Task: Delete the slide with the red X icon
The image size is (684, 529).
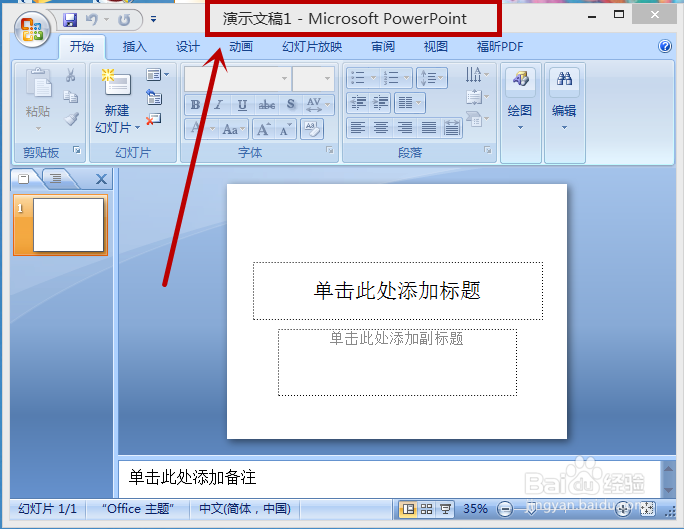Action: tap(154, 119)
